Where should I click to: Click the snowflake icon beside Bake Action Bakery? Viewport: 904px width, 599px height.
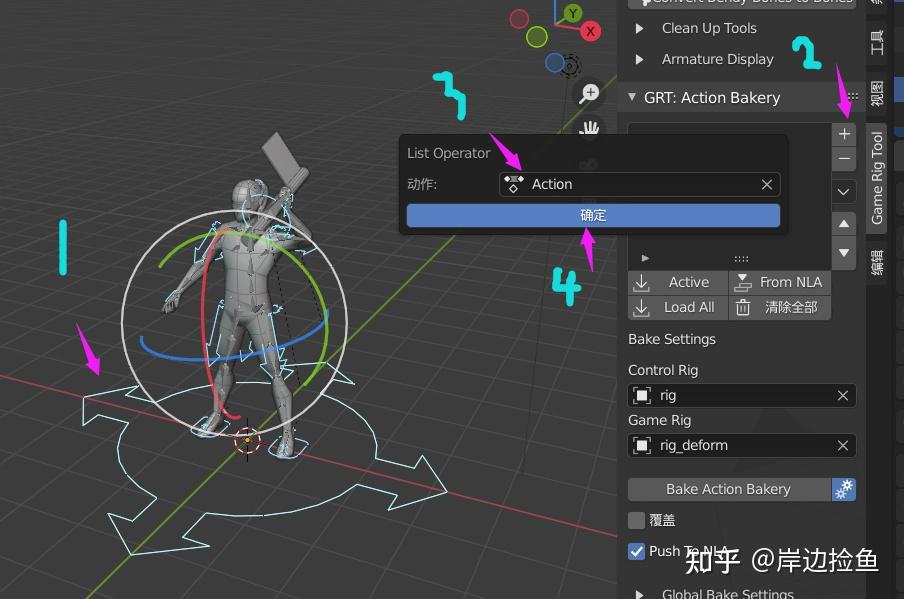pos(845,489)
